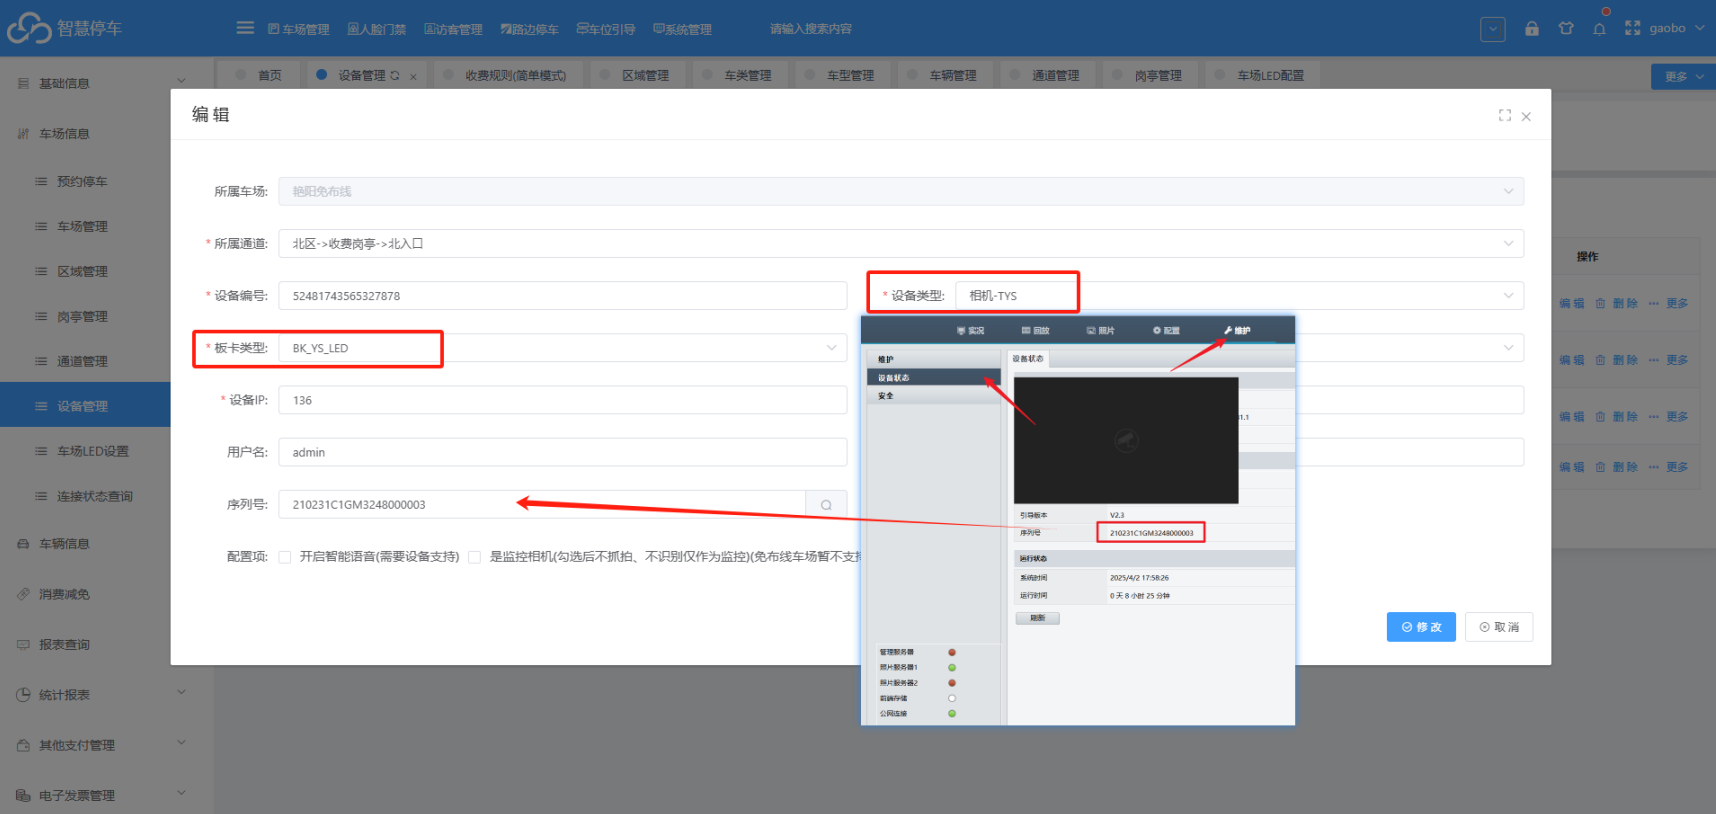Expand the edit dialog to fullscreen
Image resolution: width=1716 pixels, height=814 pixels.
coord(1504,116)
